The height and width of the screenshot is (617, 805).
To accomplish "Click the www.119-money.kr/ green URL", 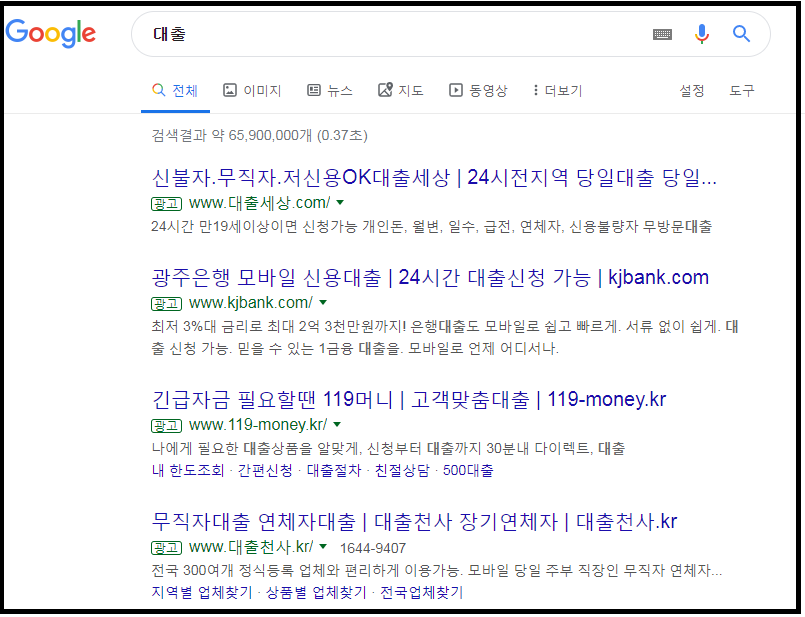I will coord(258,425).
